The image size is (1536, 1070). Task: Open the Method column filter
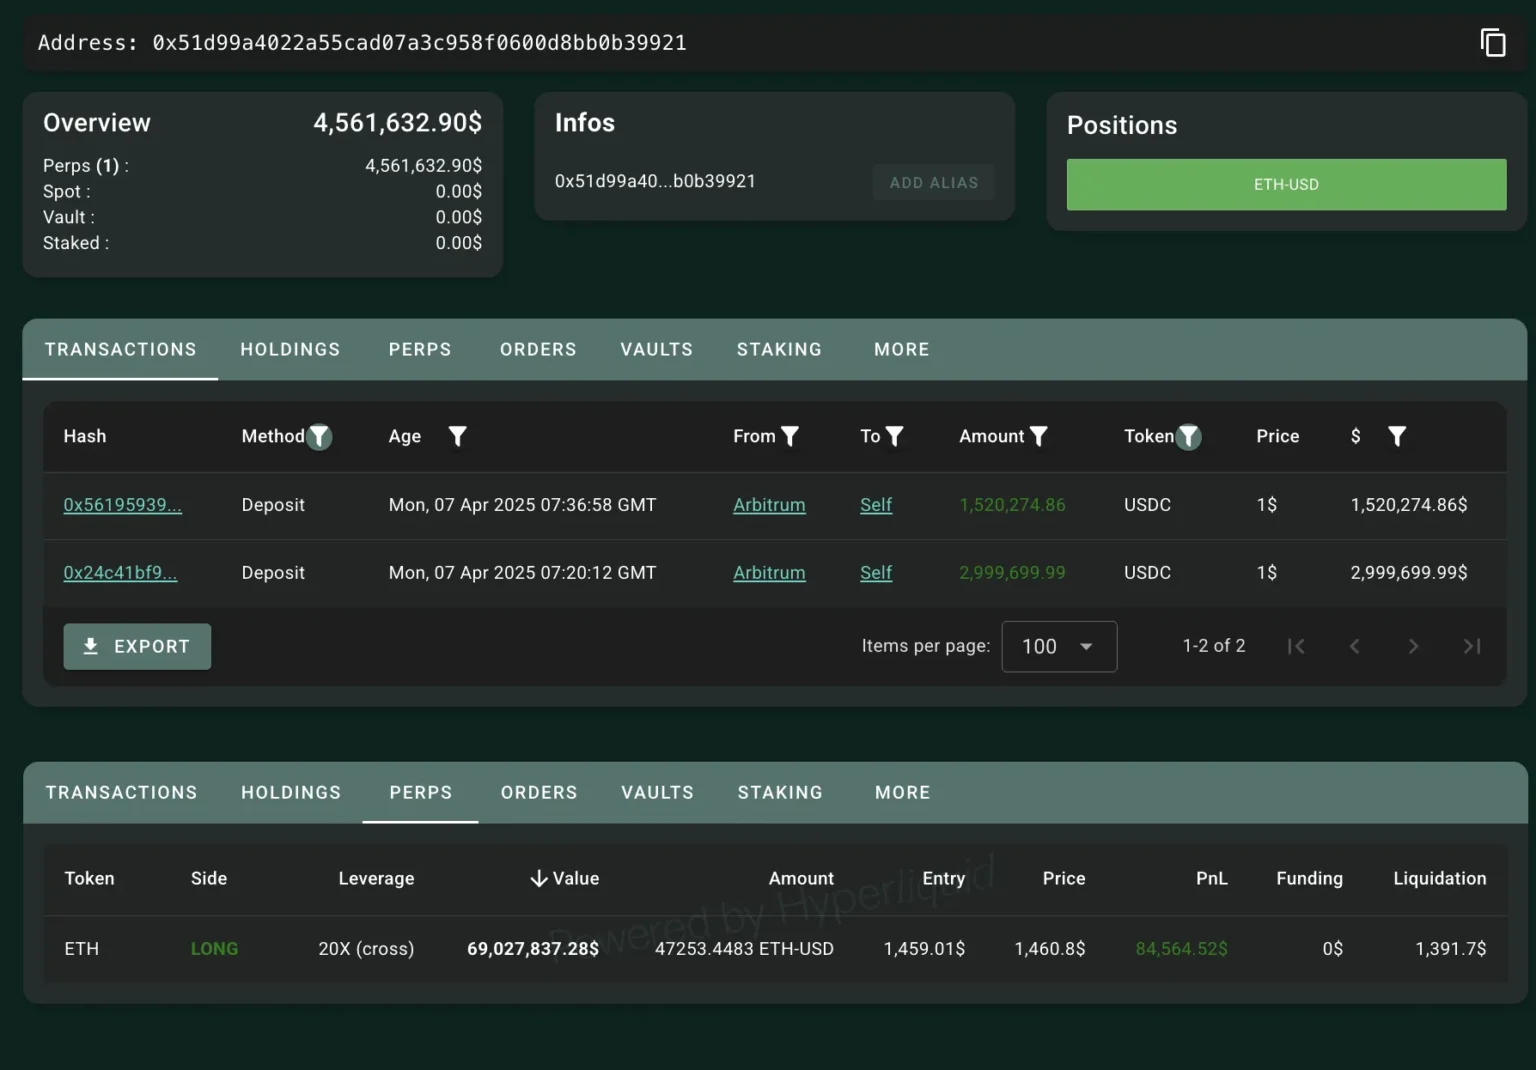click(x=319, y=437)
